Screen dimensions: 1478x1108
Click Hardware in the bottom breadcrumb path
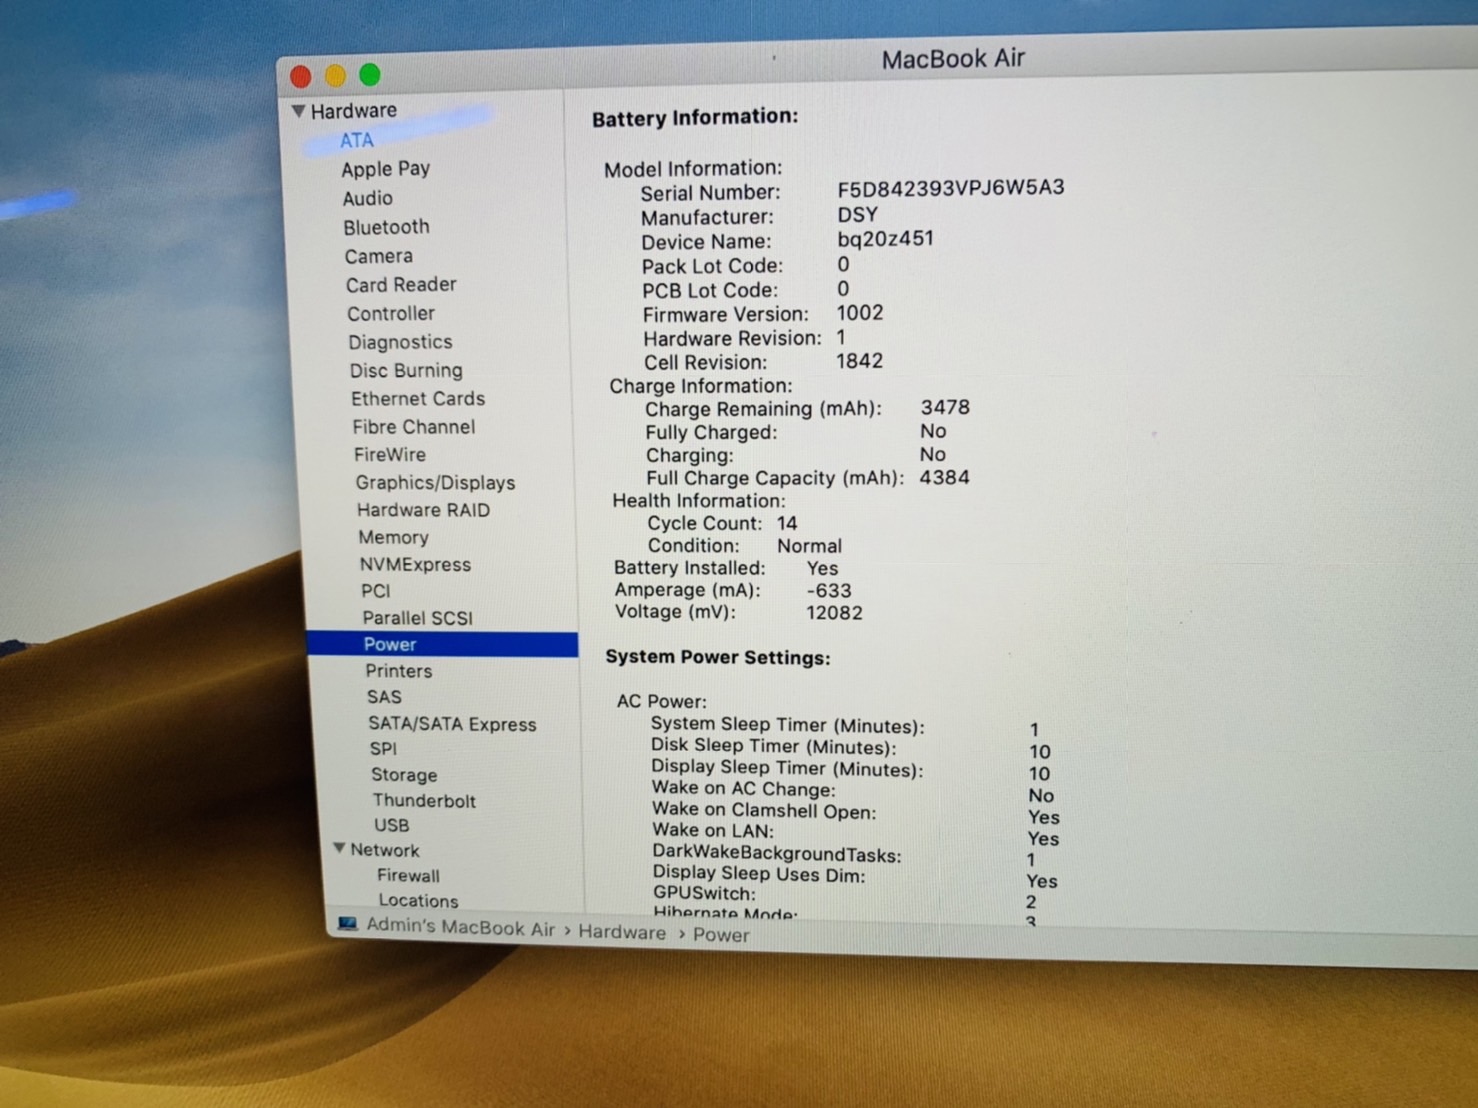pyautogui.click(x=621, y=933)
